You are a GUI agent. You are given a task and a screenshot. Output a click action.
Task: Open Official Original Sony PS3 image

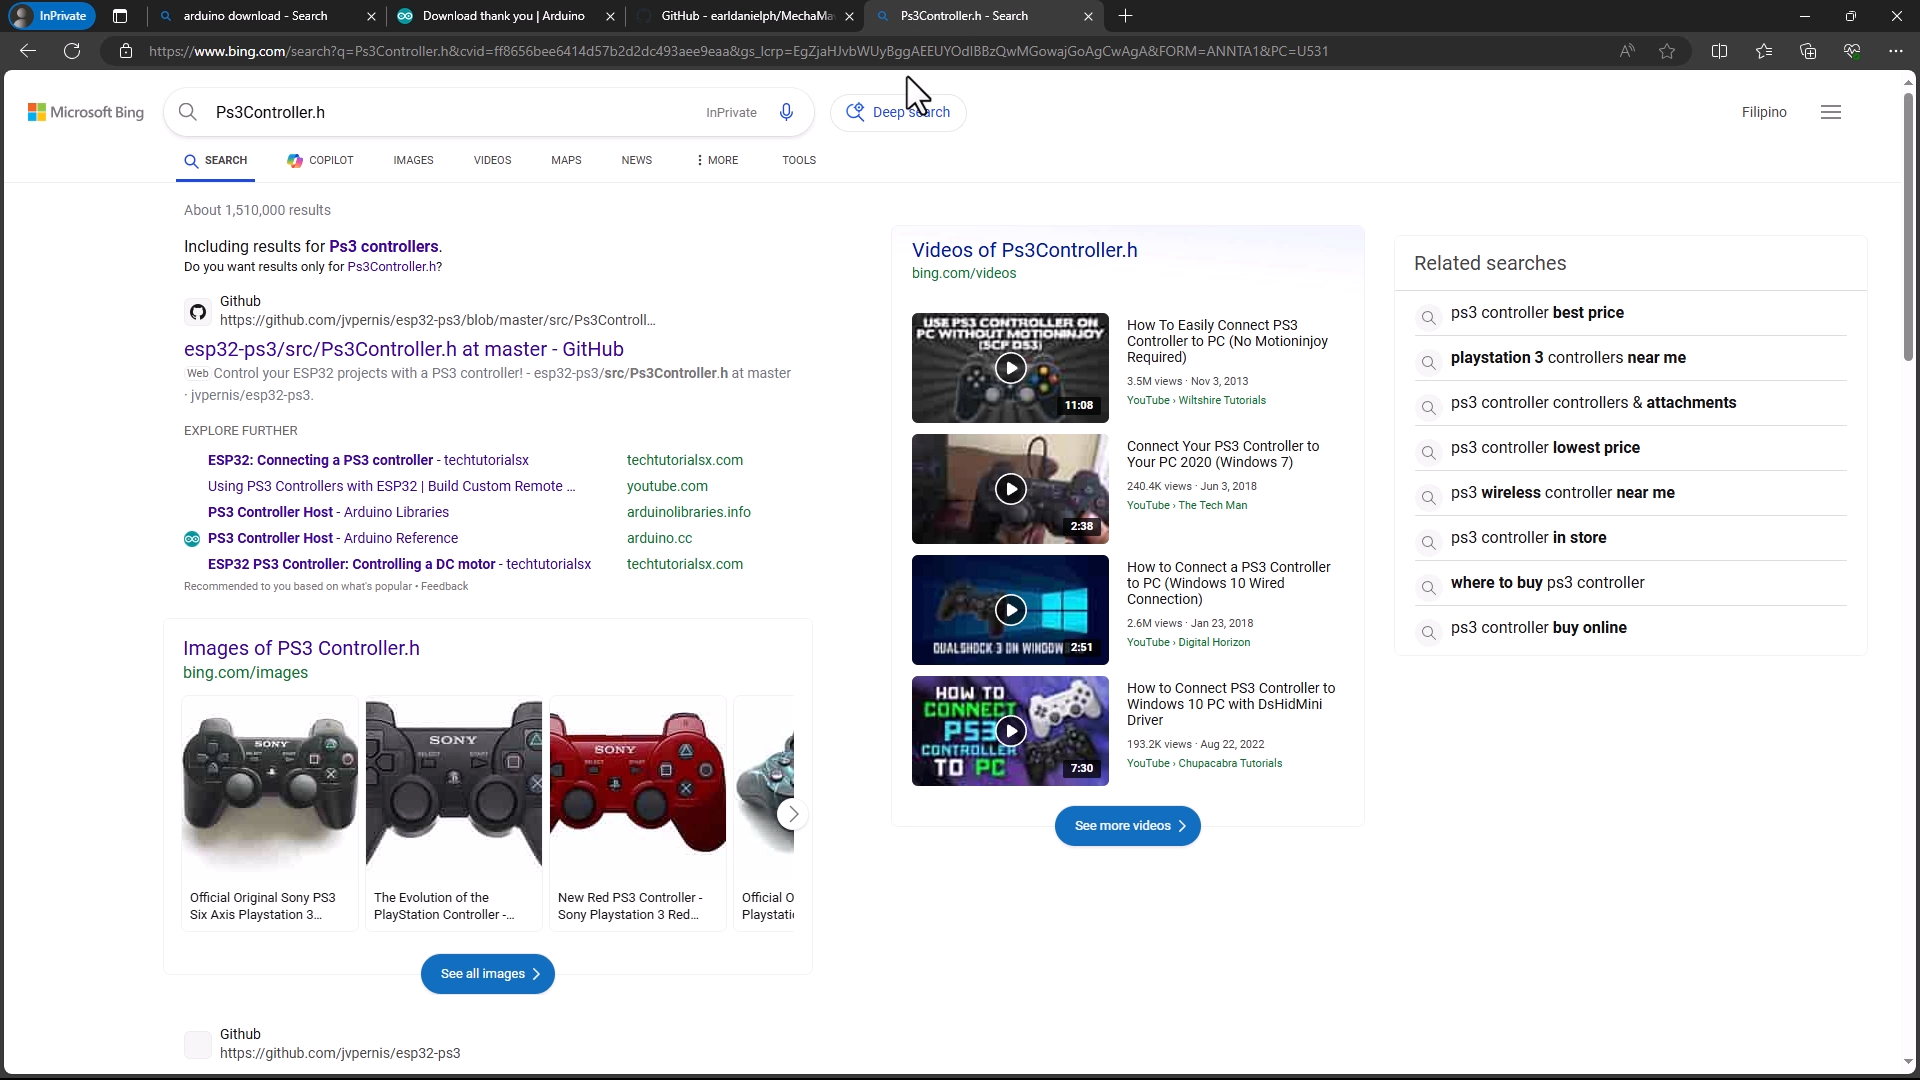pos(270,813)
